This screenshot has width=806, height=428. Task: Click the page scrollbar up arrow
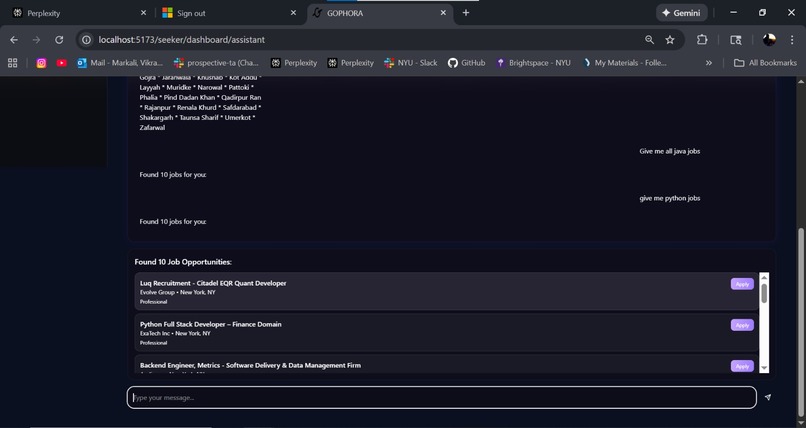coord(801,81)
